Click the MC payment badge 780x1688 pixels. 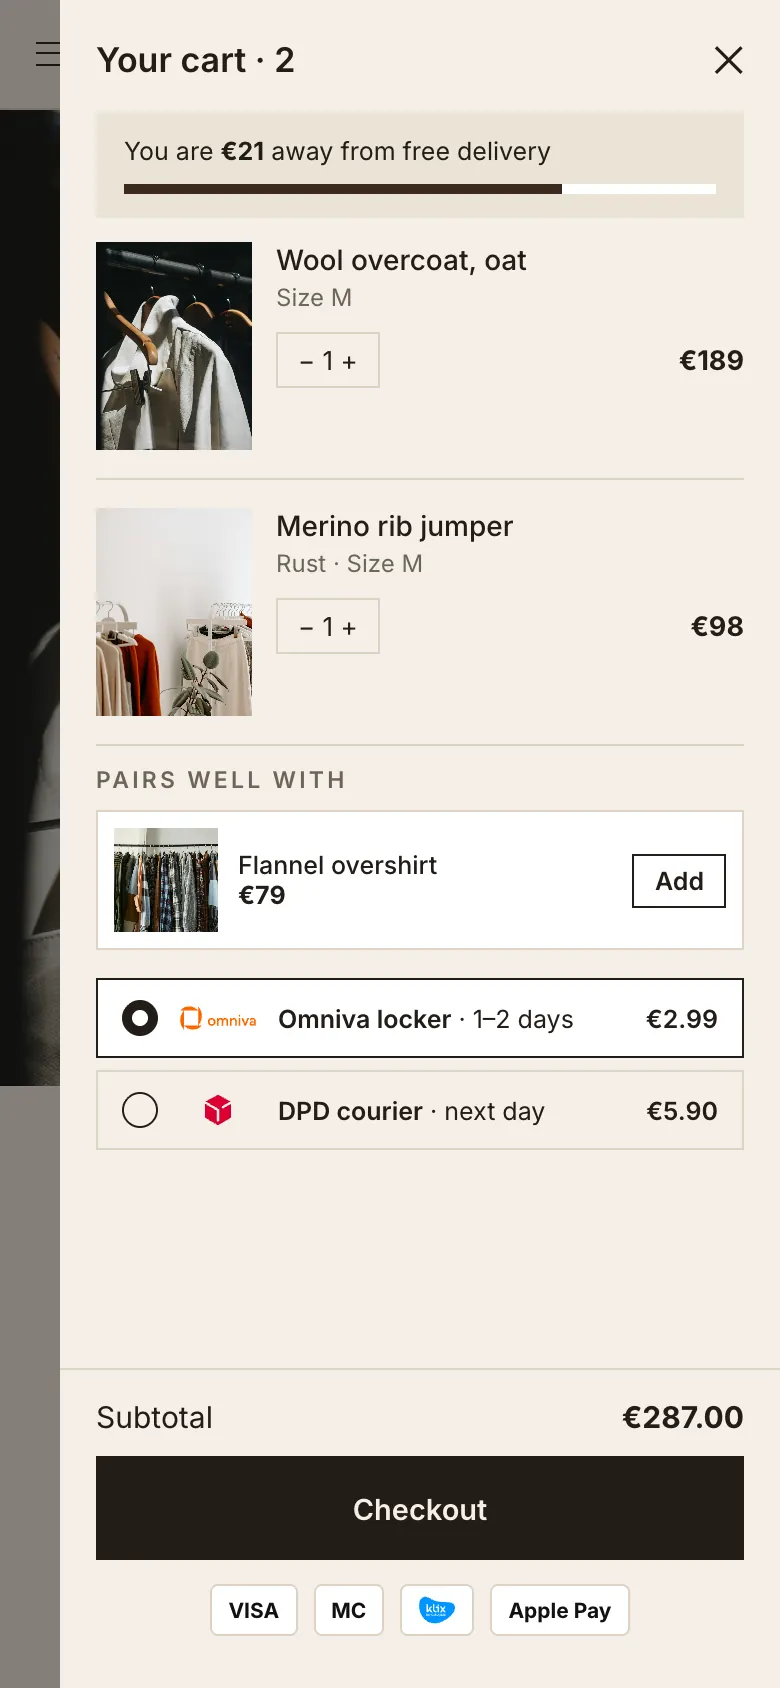[349, 1610]
